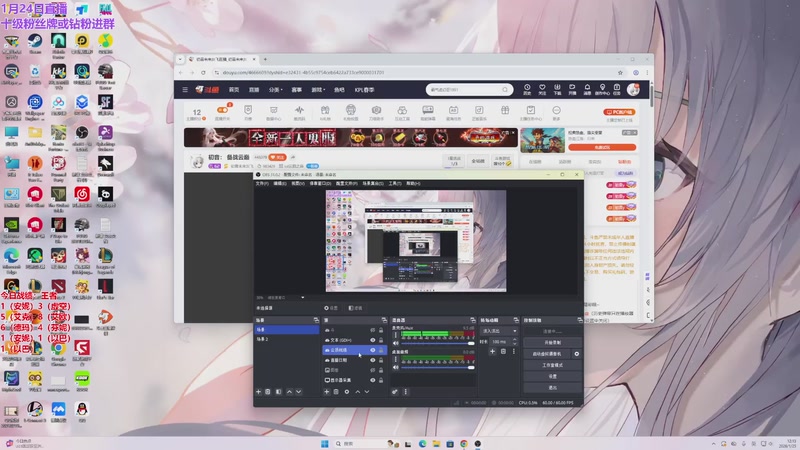The height and width of the screenshot is (450, 800).
Task: Adjust 麦克风/Aux volume slider
Action: pos(438,343)
